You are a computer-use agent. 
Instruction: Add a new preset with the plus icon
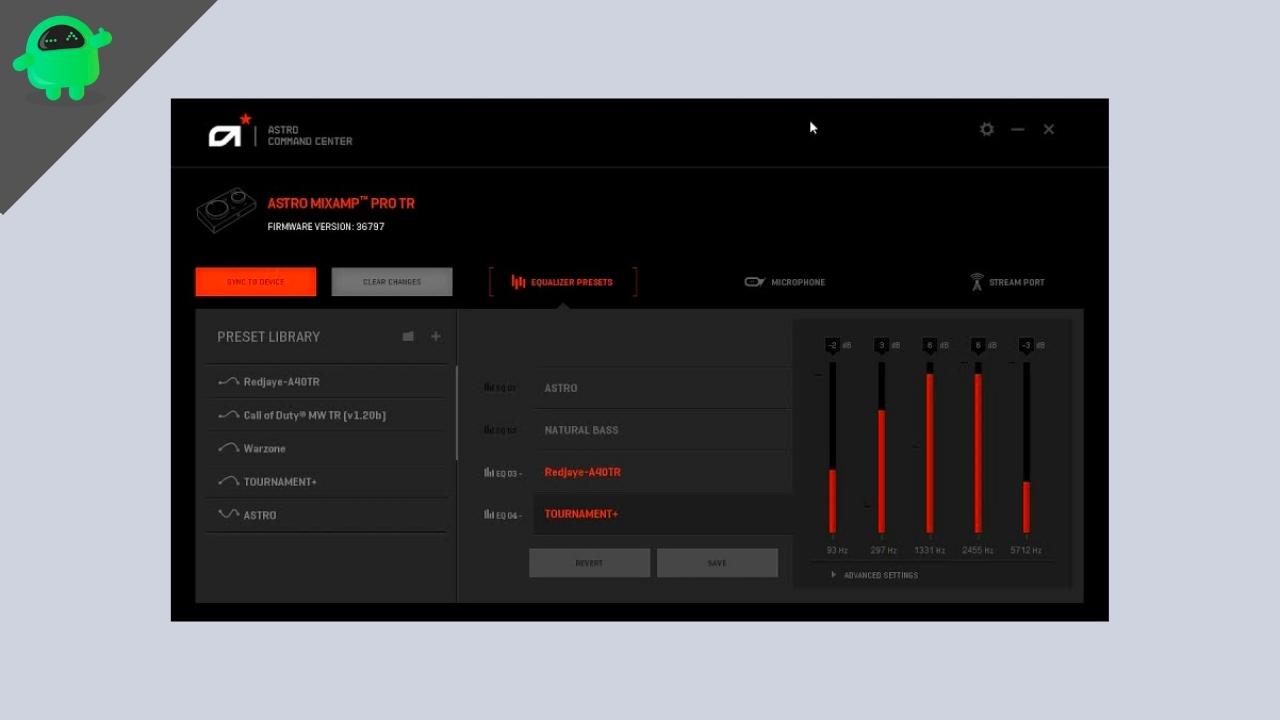436,336
